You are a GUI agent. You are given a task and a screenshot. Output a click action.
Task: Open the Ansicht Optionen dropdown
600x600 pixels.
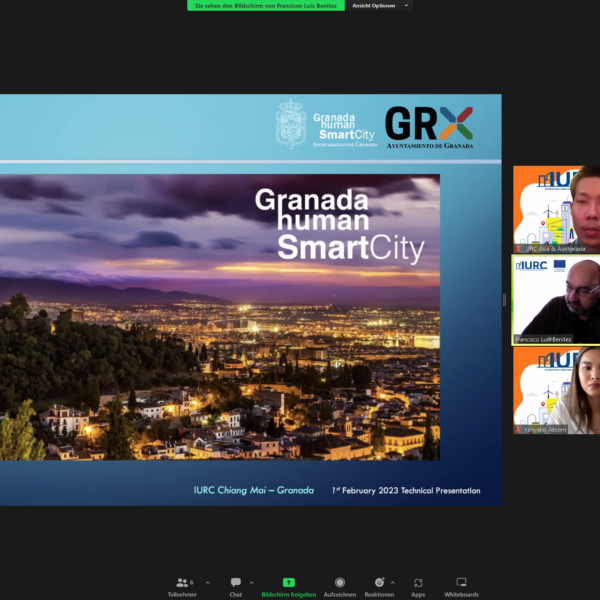[x=379, y=5]
